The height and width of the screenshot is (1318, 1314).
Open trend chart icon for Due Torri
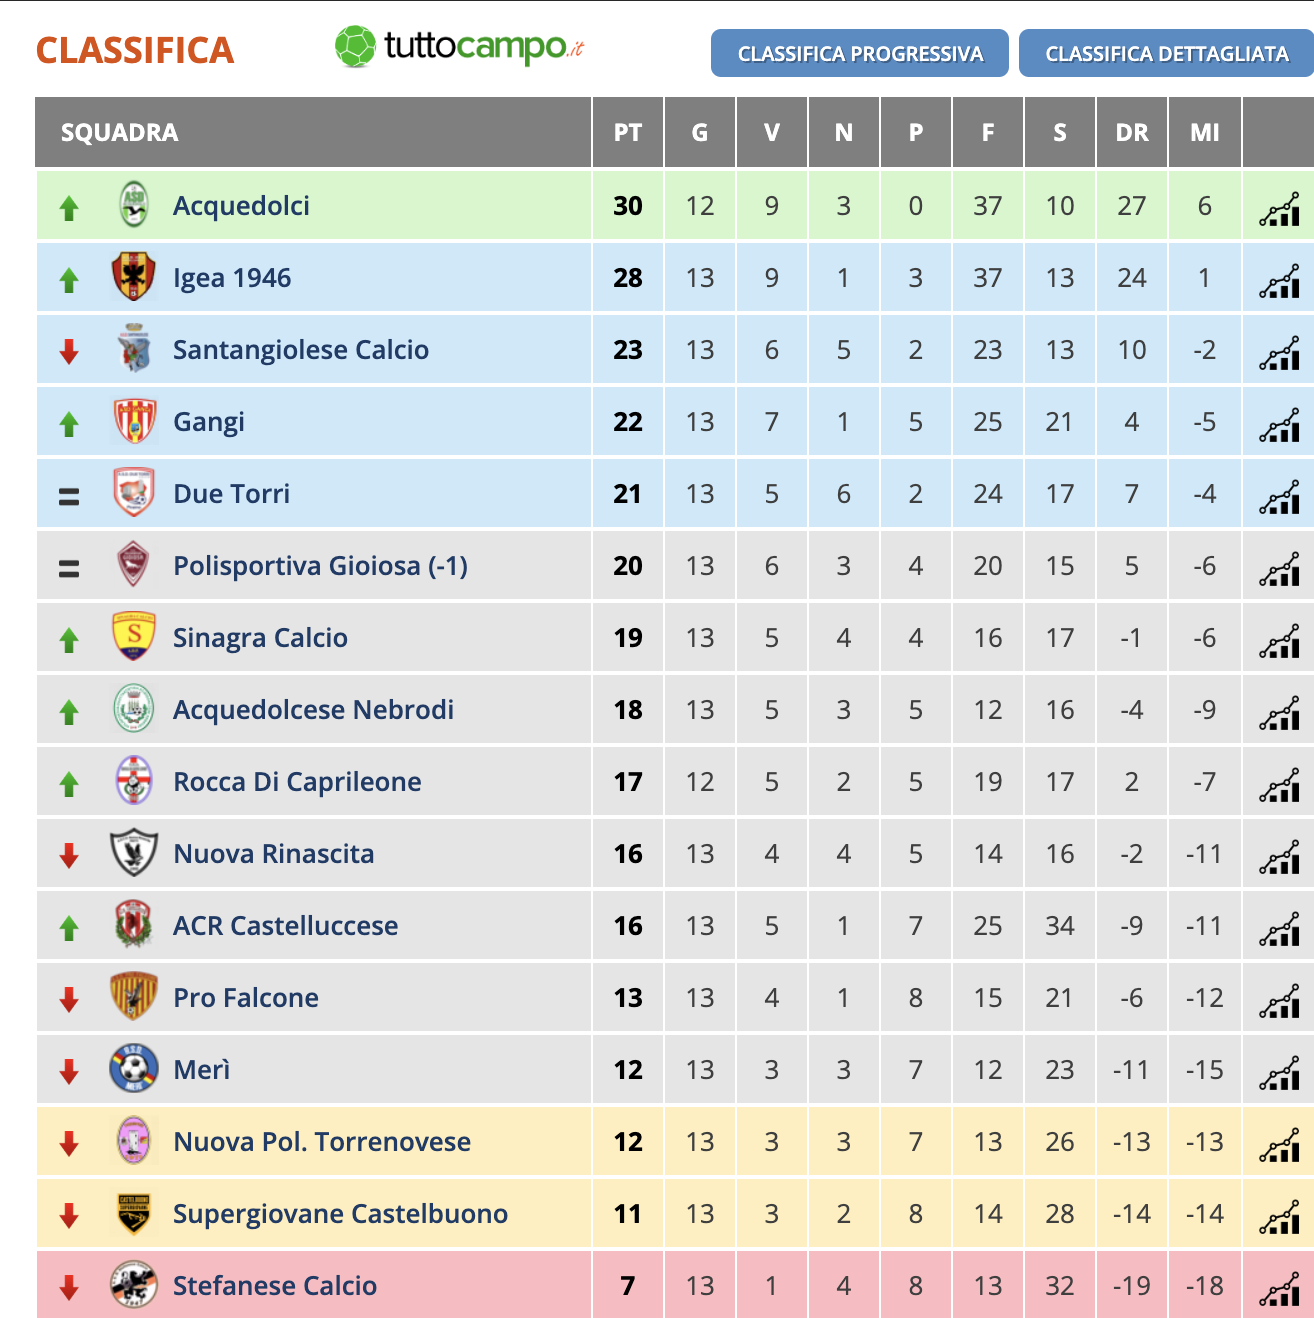[1279, 497]
